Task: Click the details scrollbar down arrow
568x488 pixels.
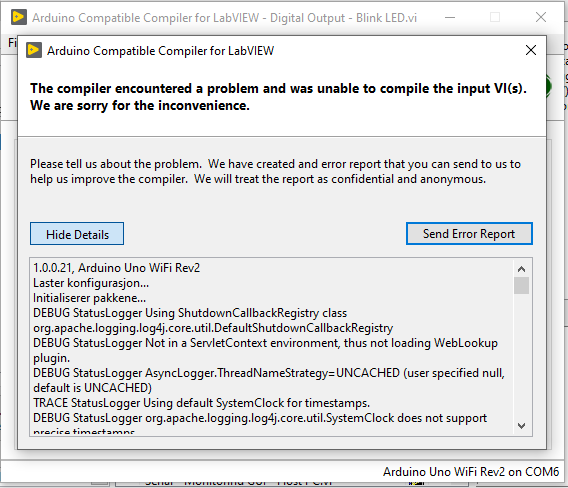Action: [x=521, y=425]
